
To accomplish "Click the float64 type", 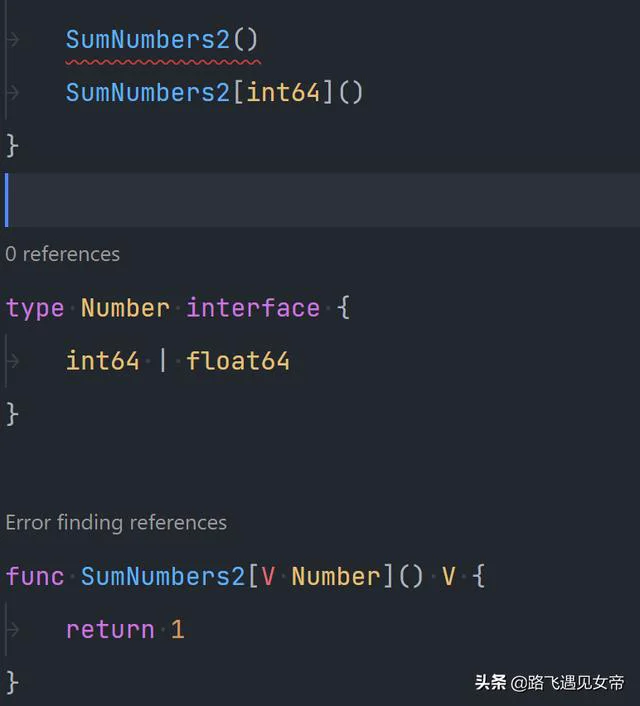I will tap(238, 361).
